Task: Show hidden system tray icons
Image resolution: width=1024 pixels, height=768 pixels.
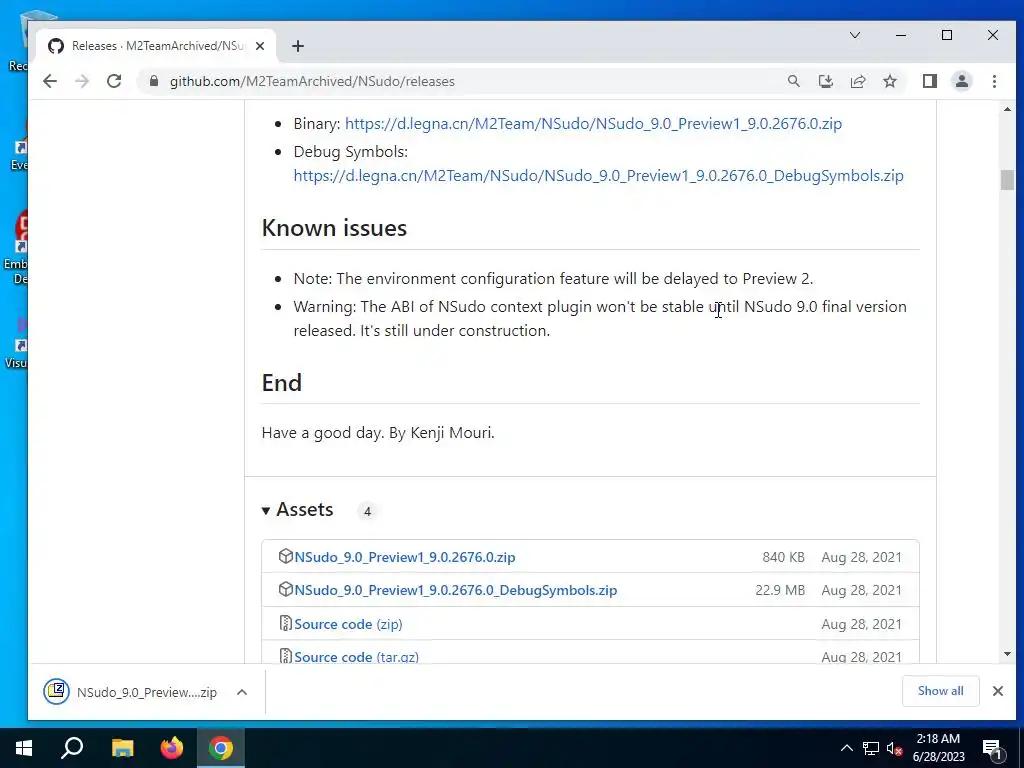Action: click(x=846, y=748)
